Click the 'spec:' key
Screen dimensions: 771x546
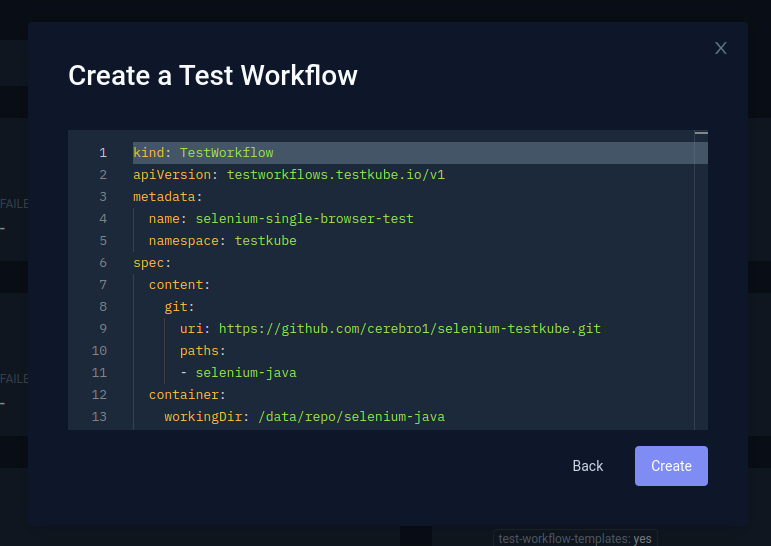click(x=152, y=263)
